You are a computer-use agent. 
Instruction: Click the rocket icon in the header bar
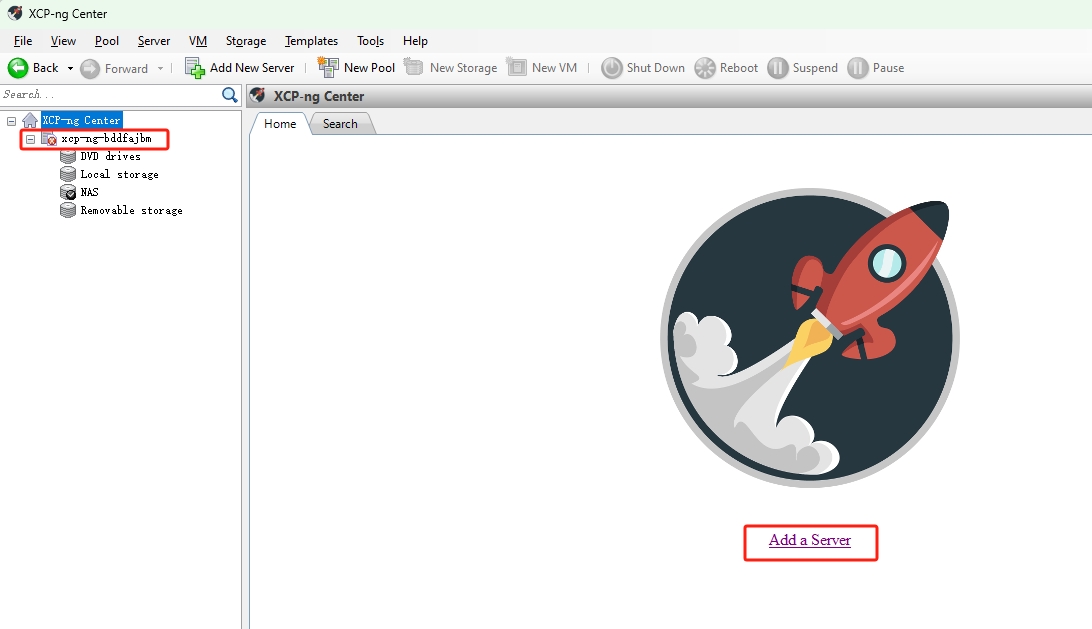(x=258, y=95)
